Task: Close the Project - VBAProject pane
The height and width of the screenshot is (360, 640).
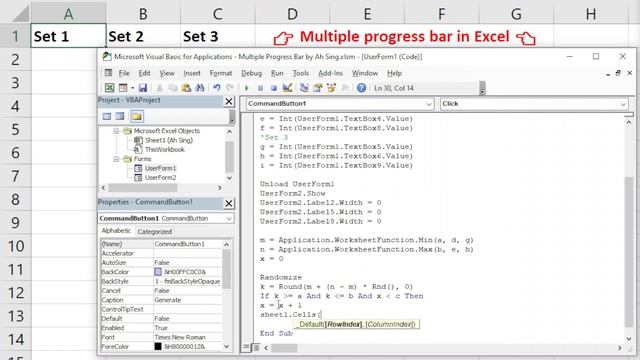Action: point(229,101)
